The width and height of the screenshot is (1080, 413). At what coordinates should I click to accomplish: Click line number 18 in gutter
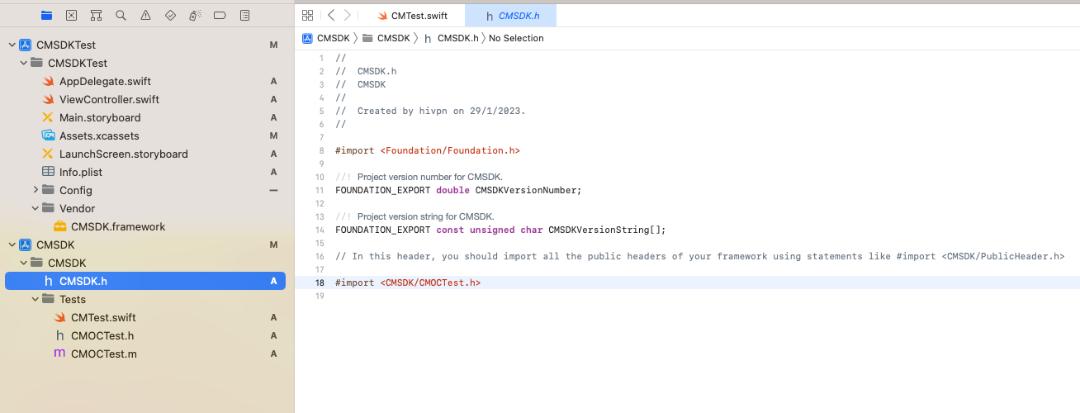320,283
